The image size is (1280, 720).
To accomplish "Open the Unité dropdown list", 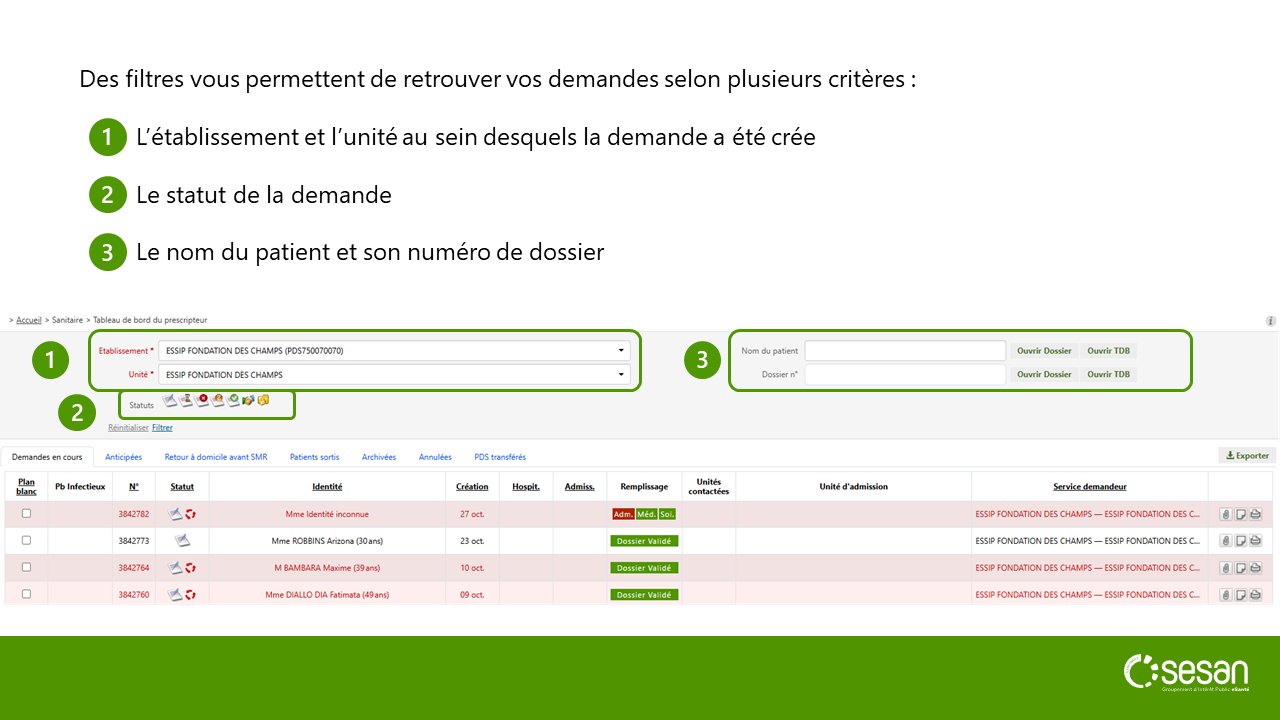I will (621, 375).
